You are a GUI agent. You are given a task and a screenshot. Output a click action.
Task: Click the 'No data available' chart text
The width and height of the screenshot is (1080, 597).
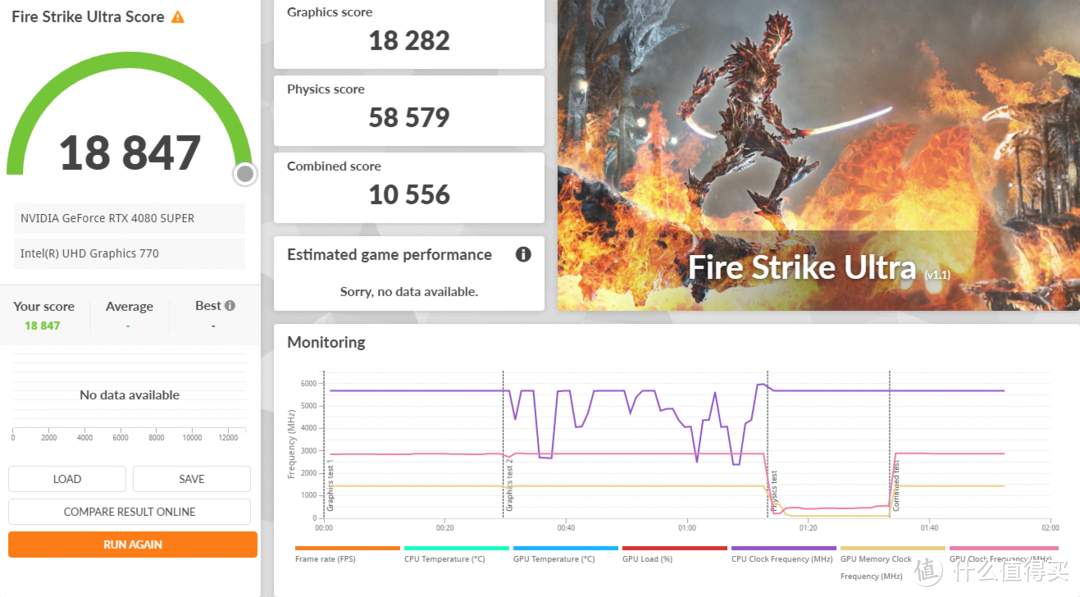(129, 395)
